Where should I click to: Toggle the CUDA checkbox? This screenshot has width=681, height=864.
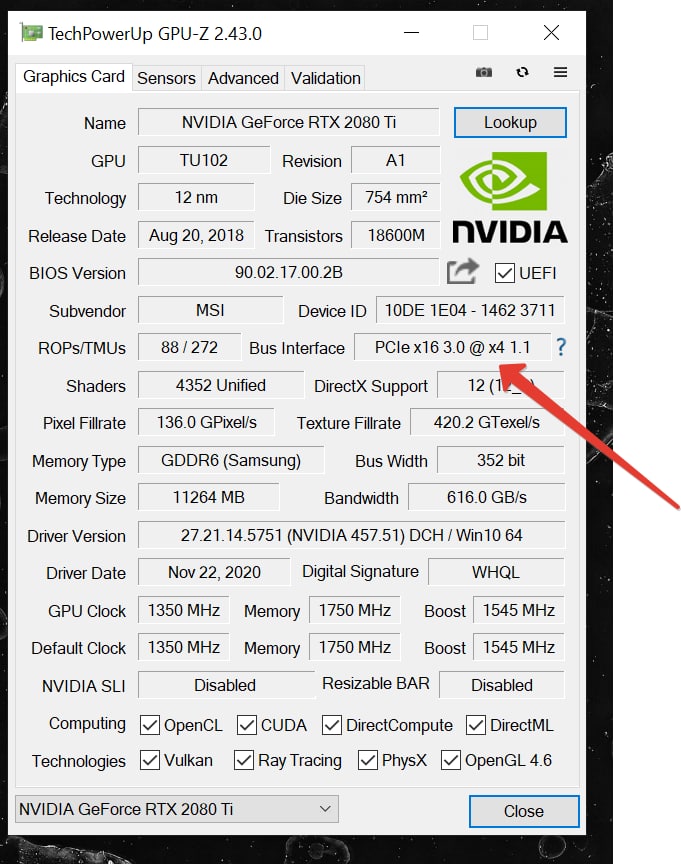[246, 725]
